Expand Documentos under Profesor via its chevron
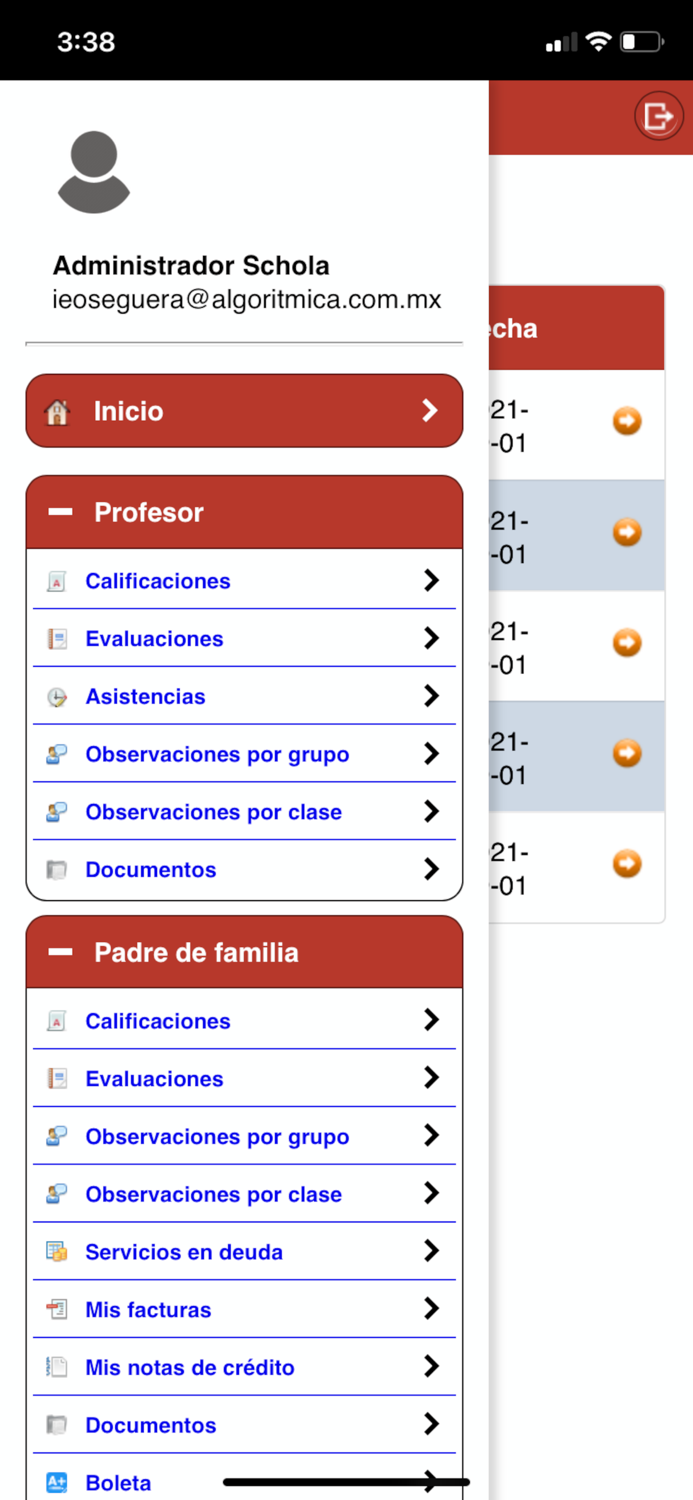 click(432, 869)
